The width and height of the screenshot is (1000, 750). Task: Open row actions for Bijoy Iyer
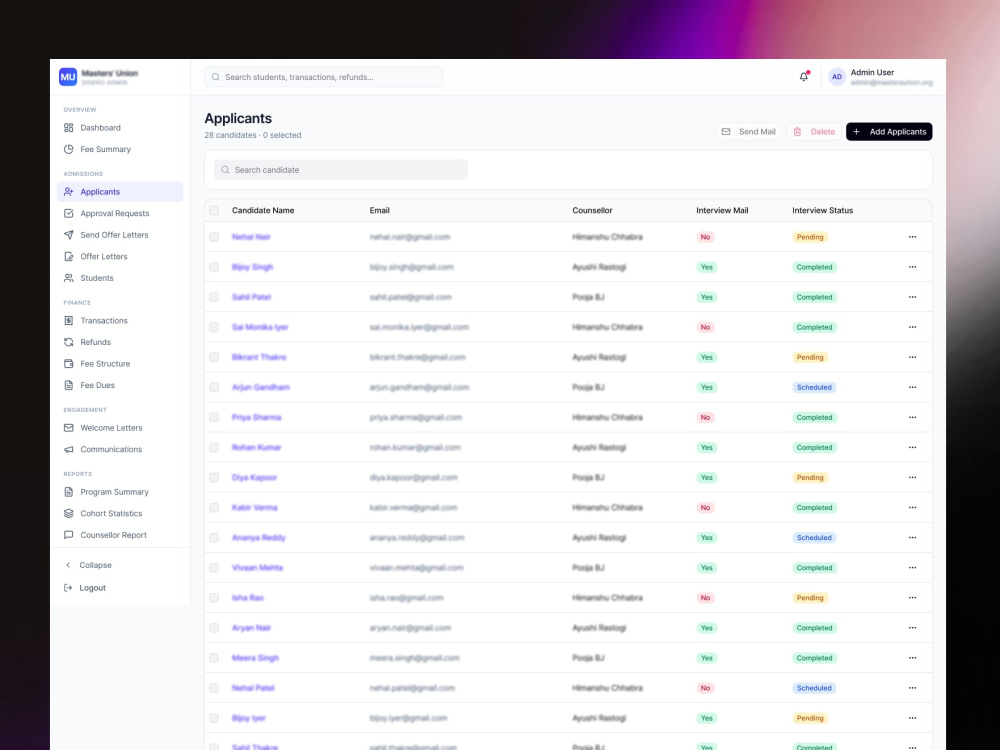coord(913,718)
